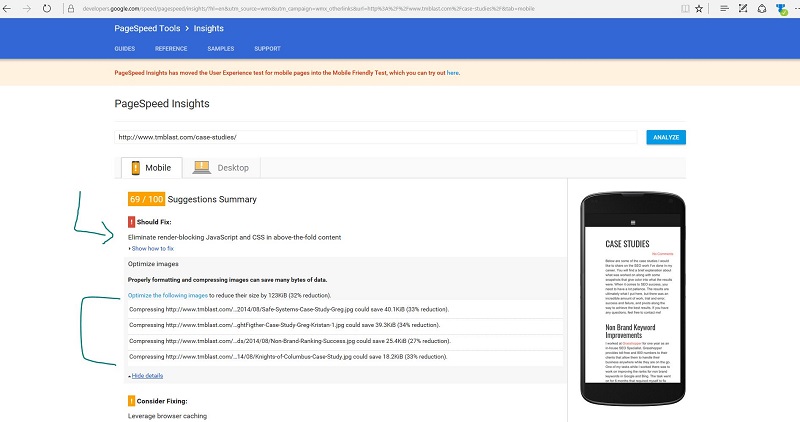Image resolution: width=800 pixels, height=422 pixels.
Task: Focus the tmblast.com URL input field
Action: point(376,137)
